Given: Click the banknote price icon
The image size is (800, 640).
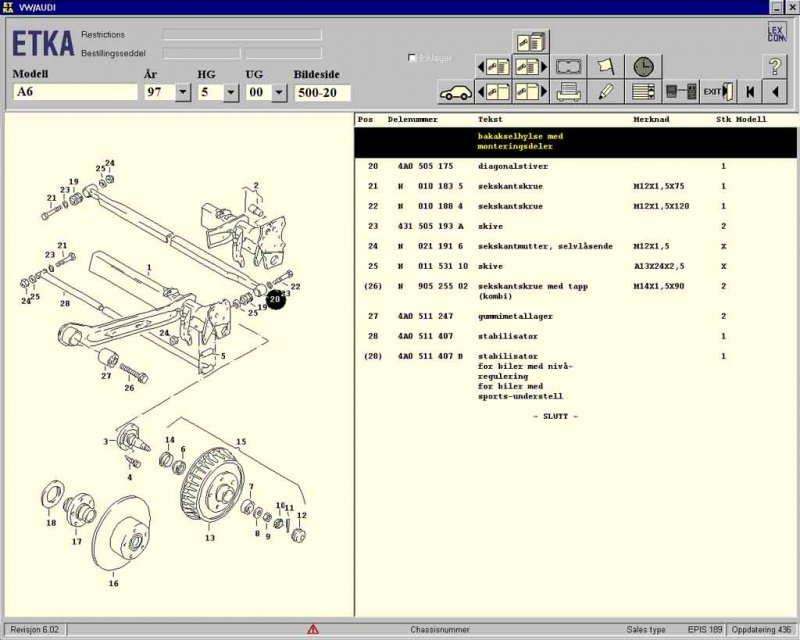Looking at the screenshot, I should click(570, 67).
